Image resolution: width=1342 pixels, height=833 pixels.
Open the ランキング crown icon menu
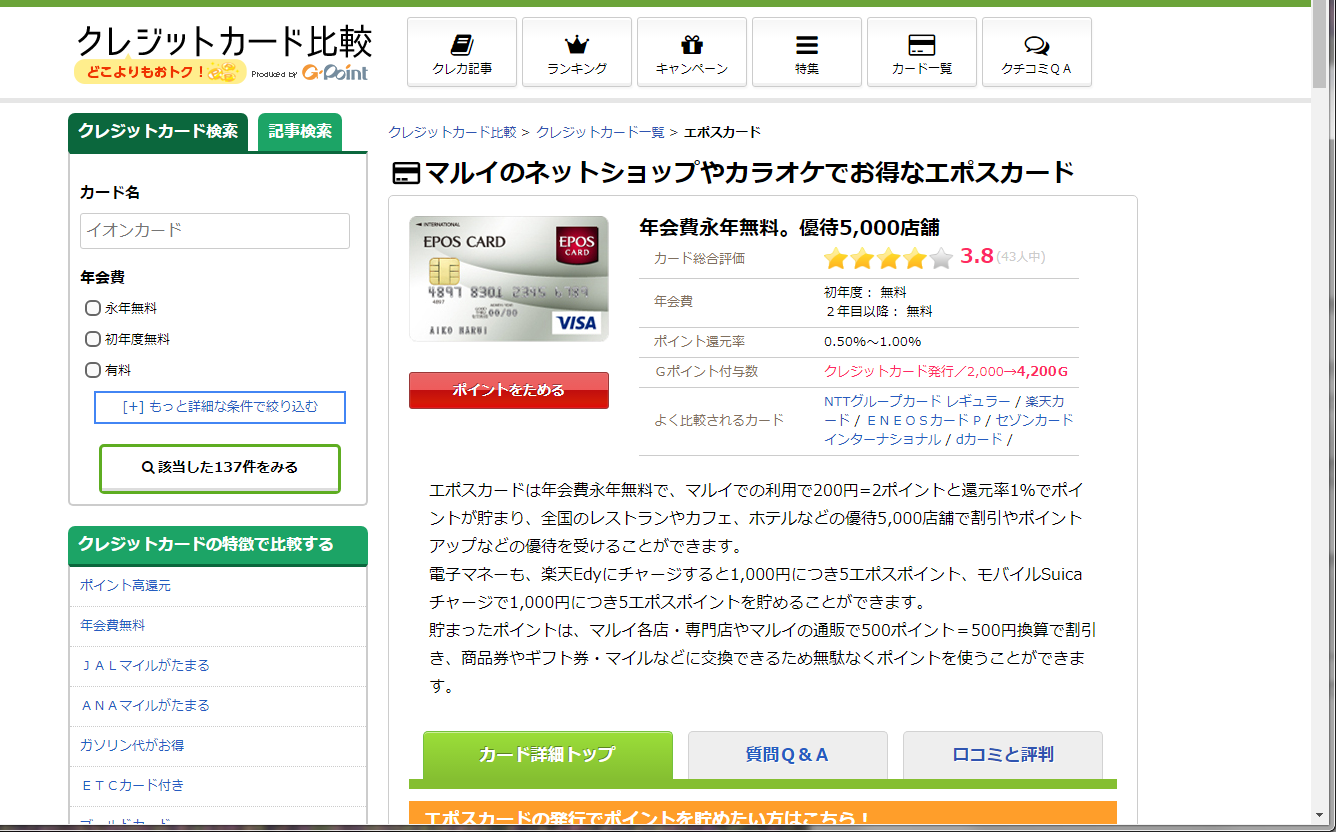pyautogui.click(x=577, y=52)
